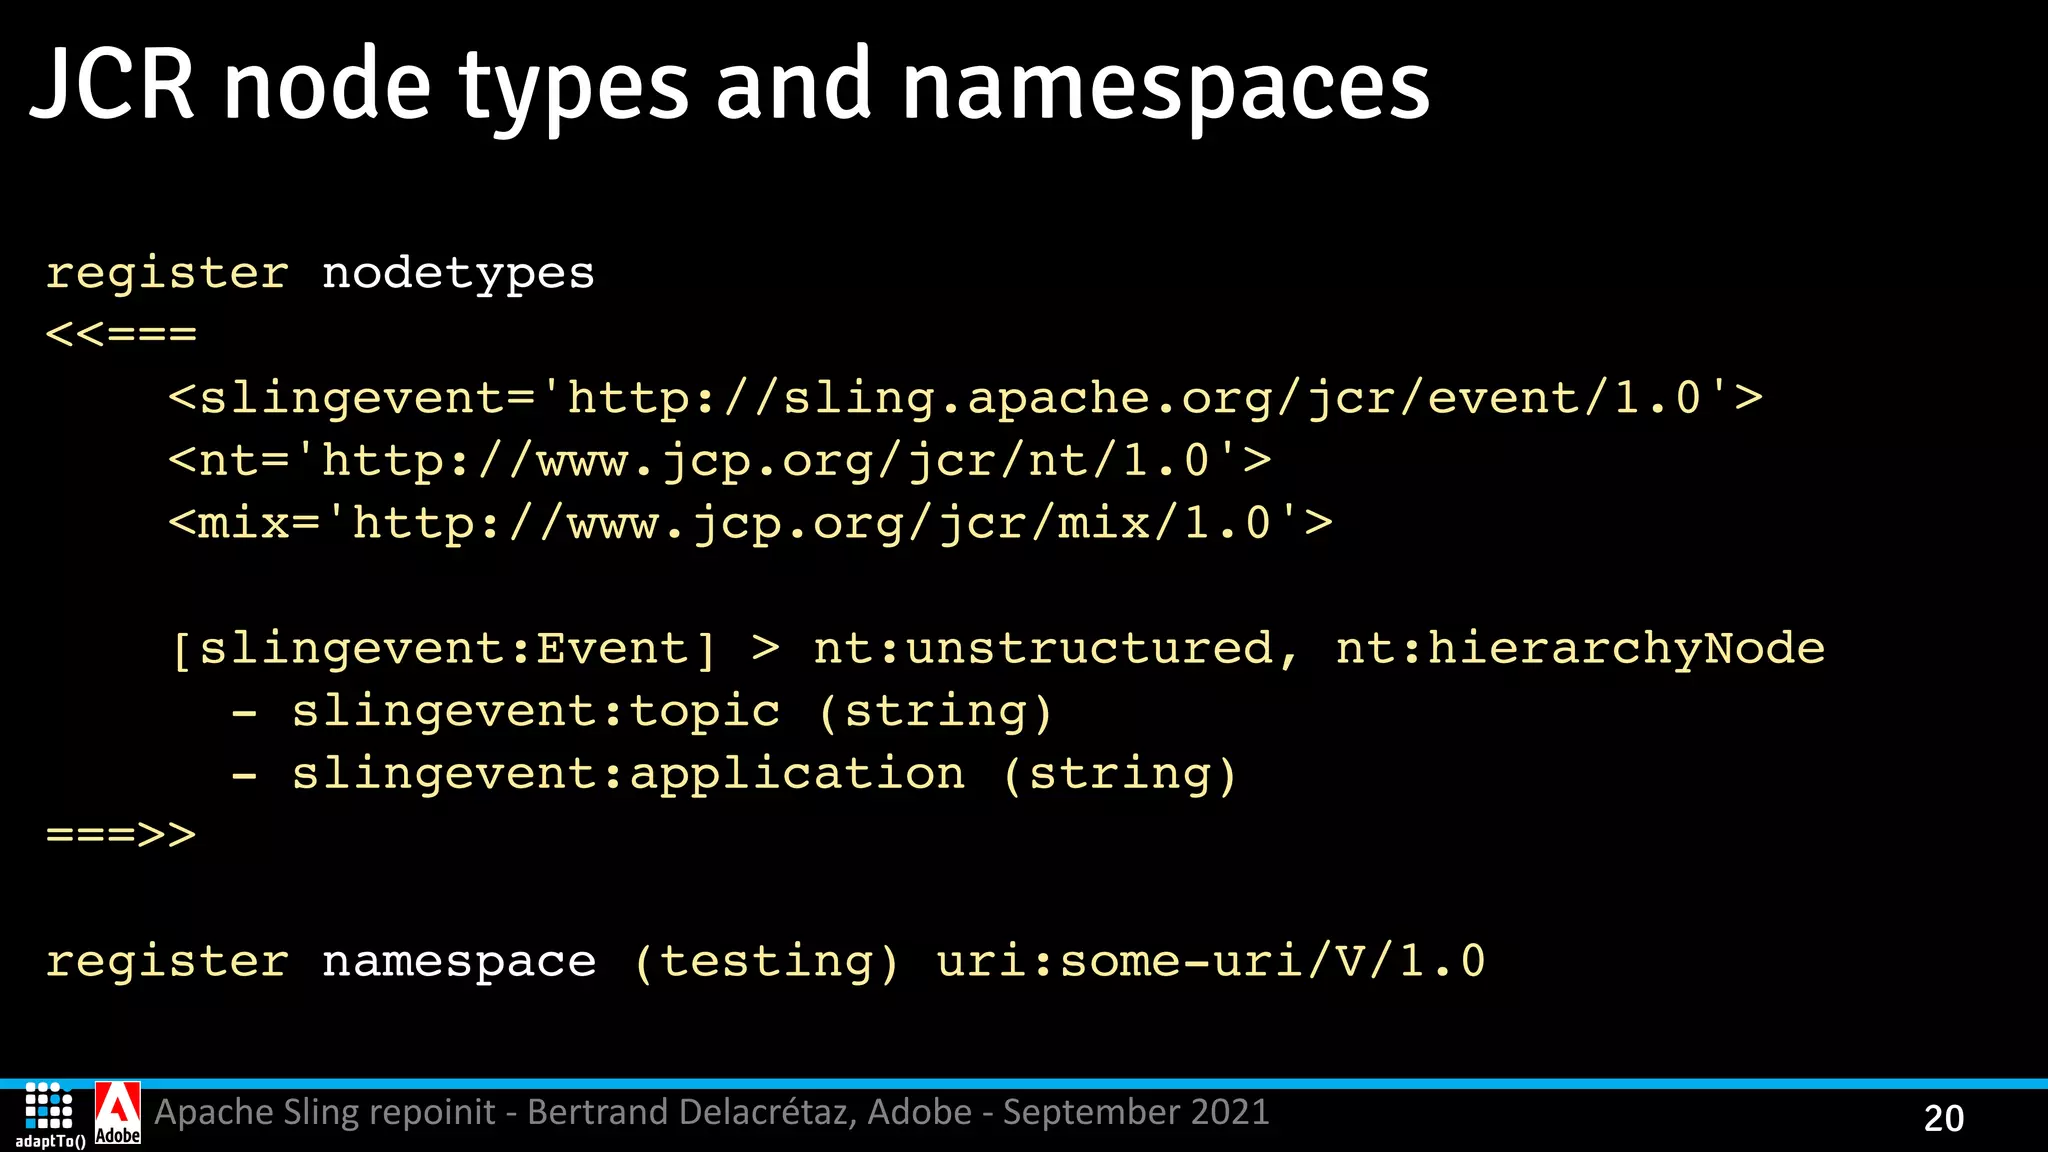
Task: Click the Adobe logo icon
Action: click(x=118, y=1113)
